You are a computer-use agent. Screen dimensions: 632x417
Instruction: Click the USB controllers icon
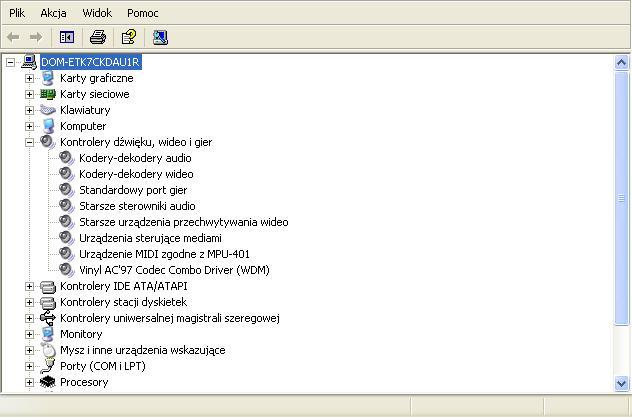pos(48,318)
